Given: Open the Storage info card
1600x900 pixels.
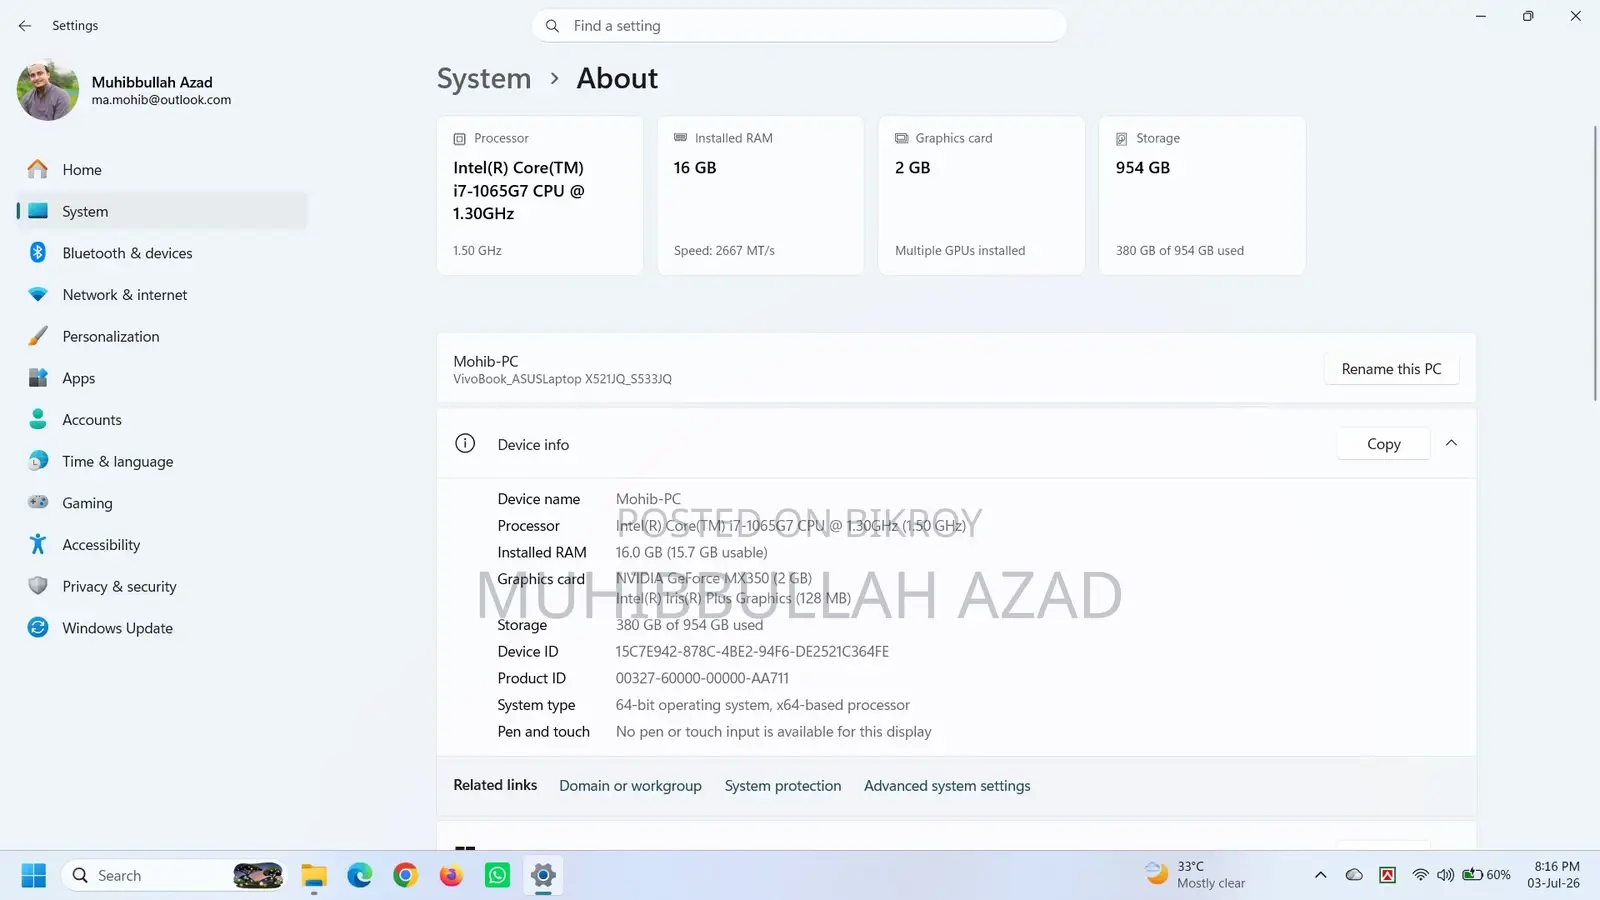Looking at the screenshot, I should [1202, 195].
